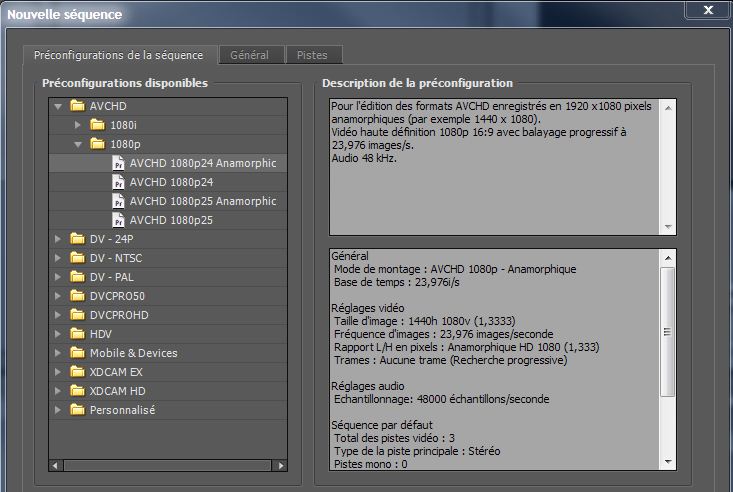Collapse the 1080p subfolder
Viewport: 733px width, 492px height.
click(x=79, y=144)
